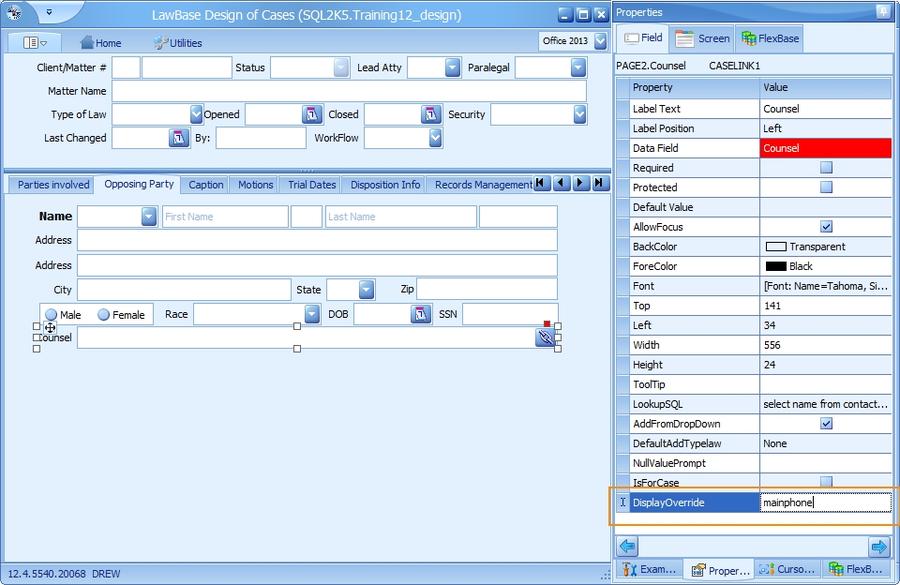The height and width of the screenshot is (585, 900).
Task: Expand the Name prefix dropdown
Action: 149,216
